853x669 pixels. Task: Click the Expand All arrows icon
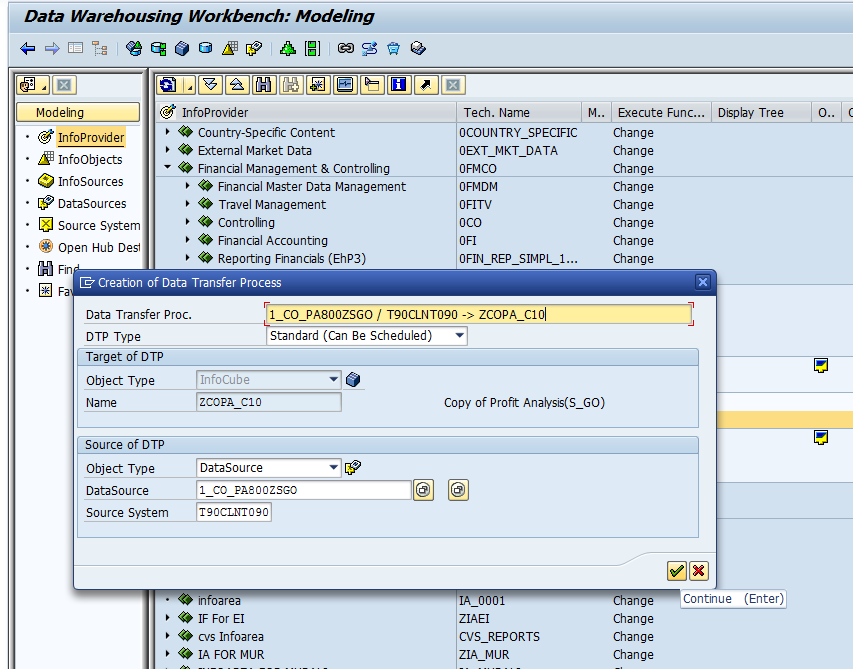211,85
